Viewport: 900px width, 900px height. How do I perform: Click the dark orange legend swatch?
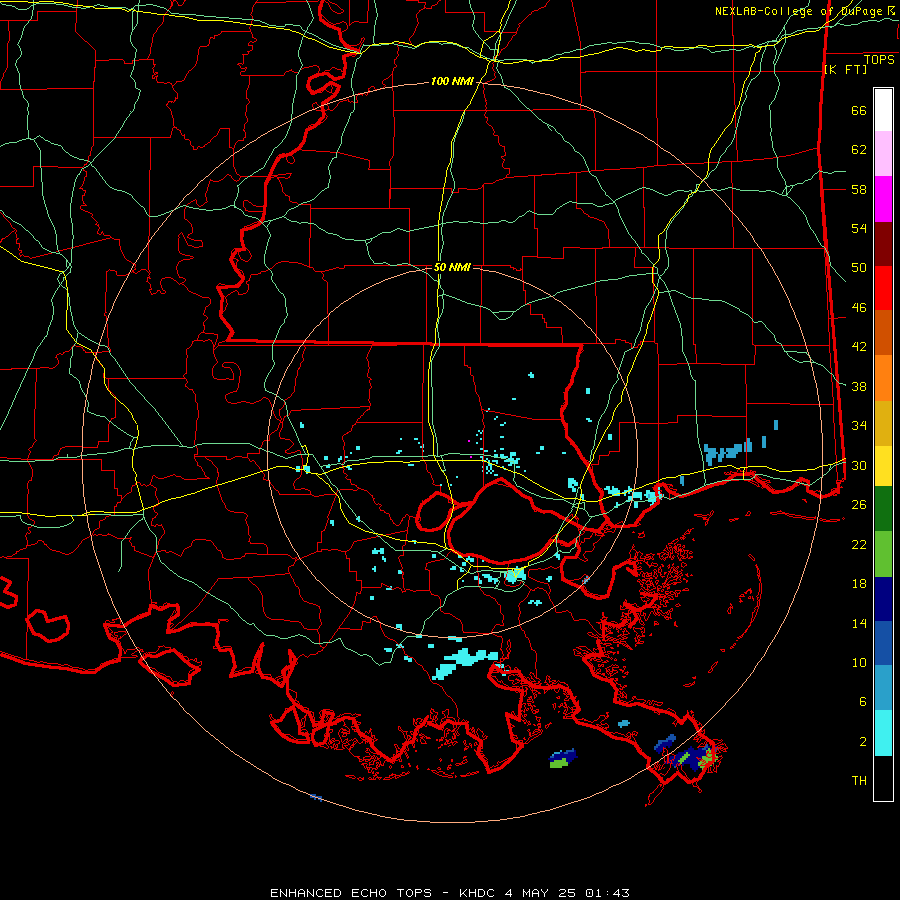tap(883, 333)
